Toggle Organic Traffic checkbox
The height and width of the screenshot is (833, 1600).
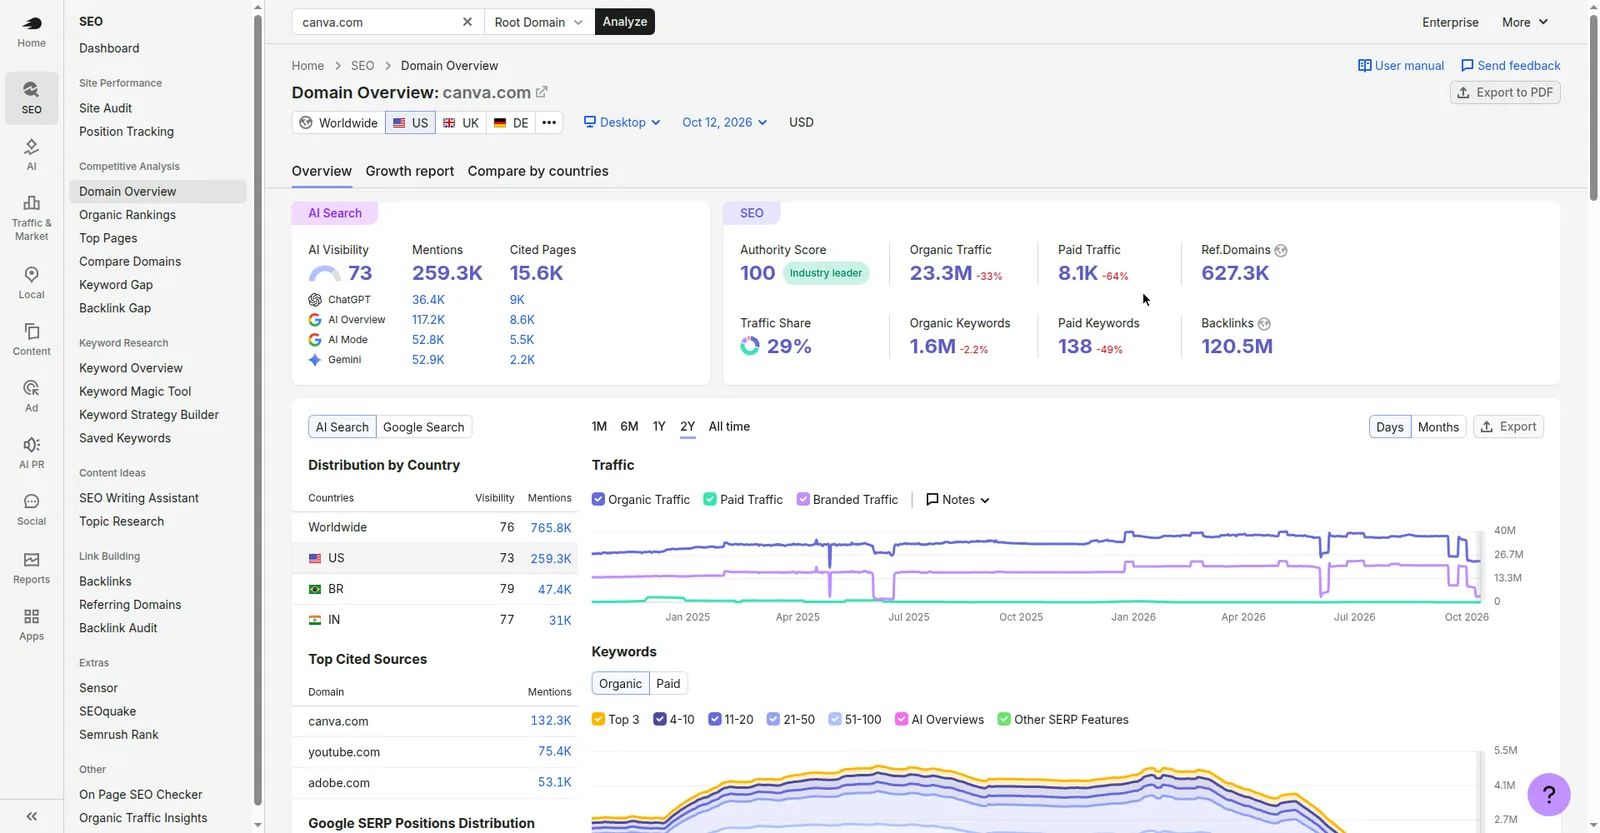coord(598,499)
